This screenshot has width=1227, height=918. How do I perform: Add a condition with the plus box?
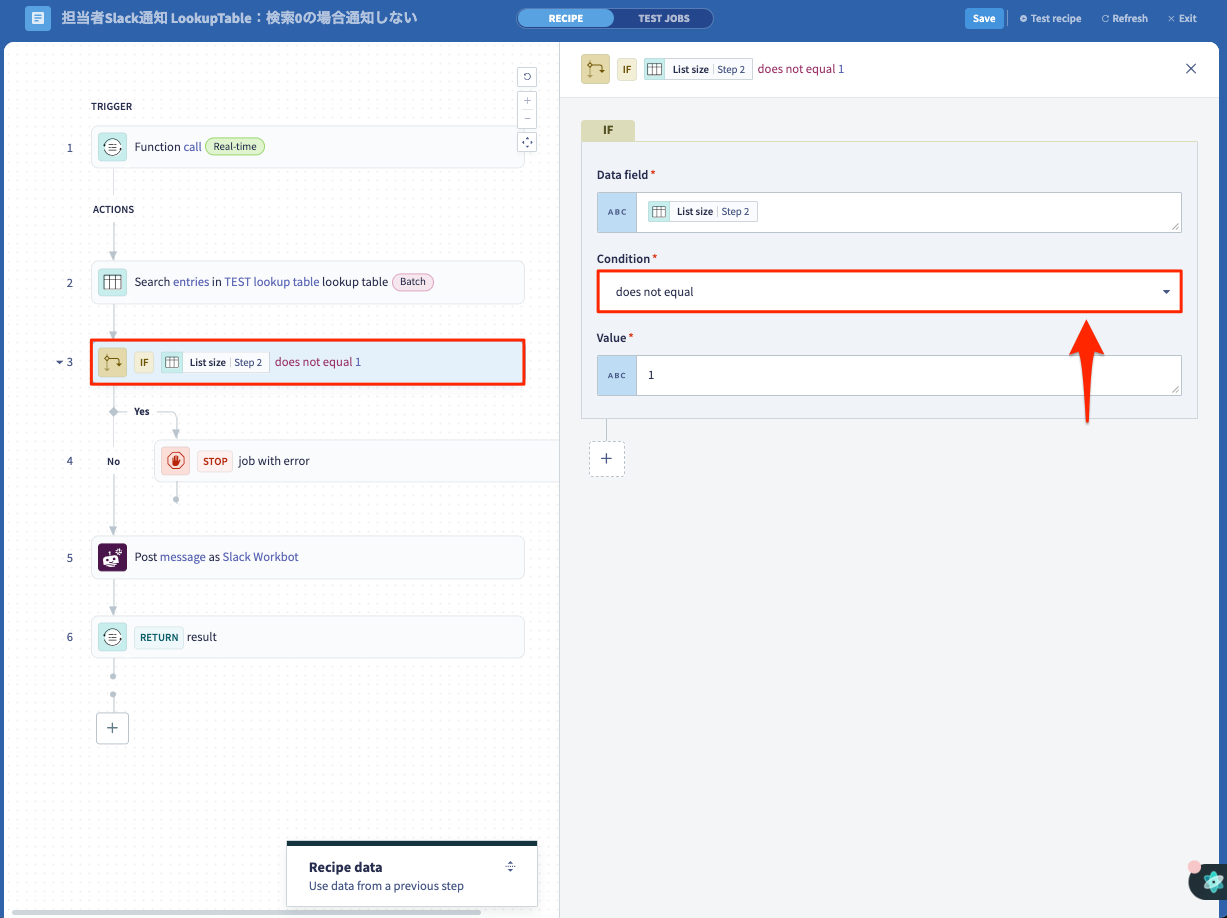607,459
